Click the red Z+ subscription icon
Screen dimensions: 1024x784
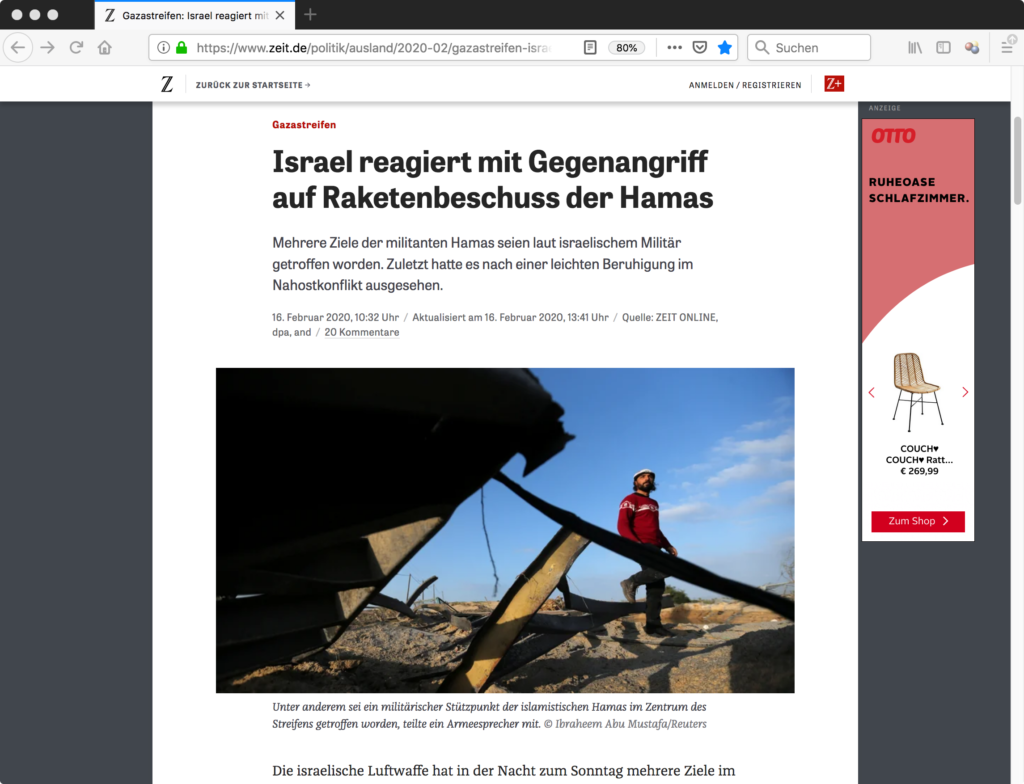[x=834, y=84]
